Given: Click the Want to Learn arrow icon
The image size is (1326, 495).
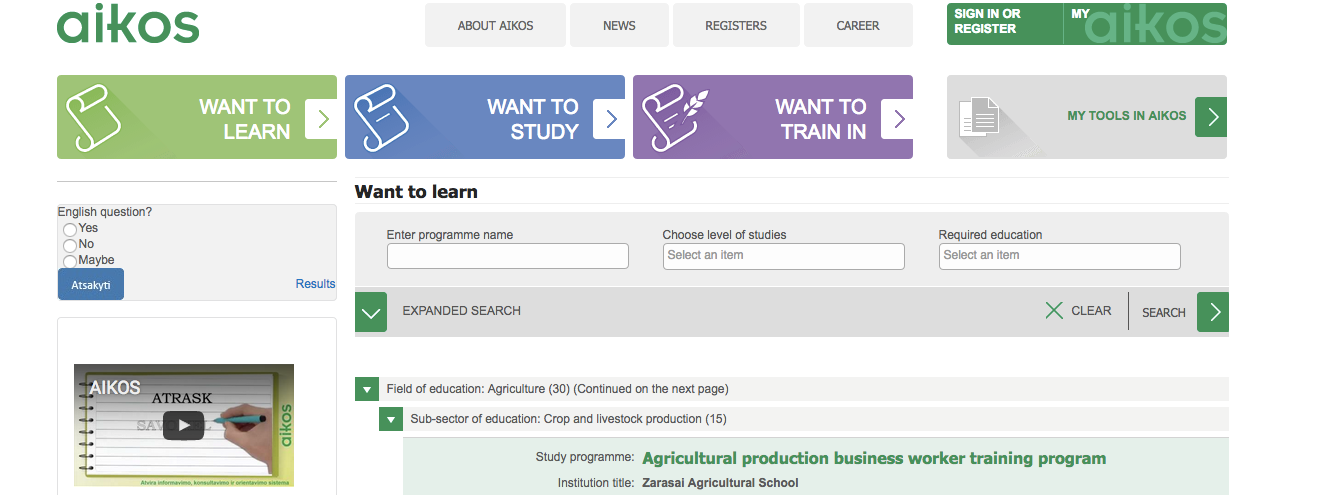Looking at the screenshot, I should (x=322, y=119).
